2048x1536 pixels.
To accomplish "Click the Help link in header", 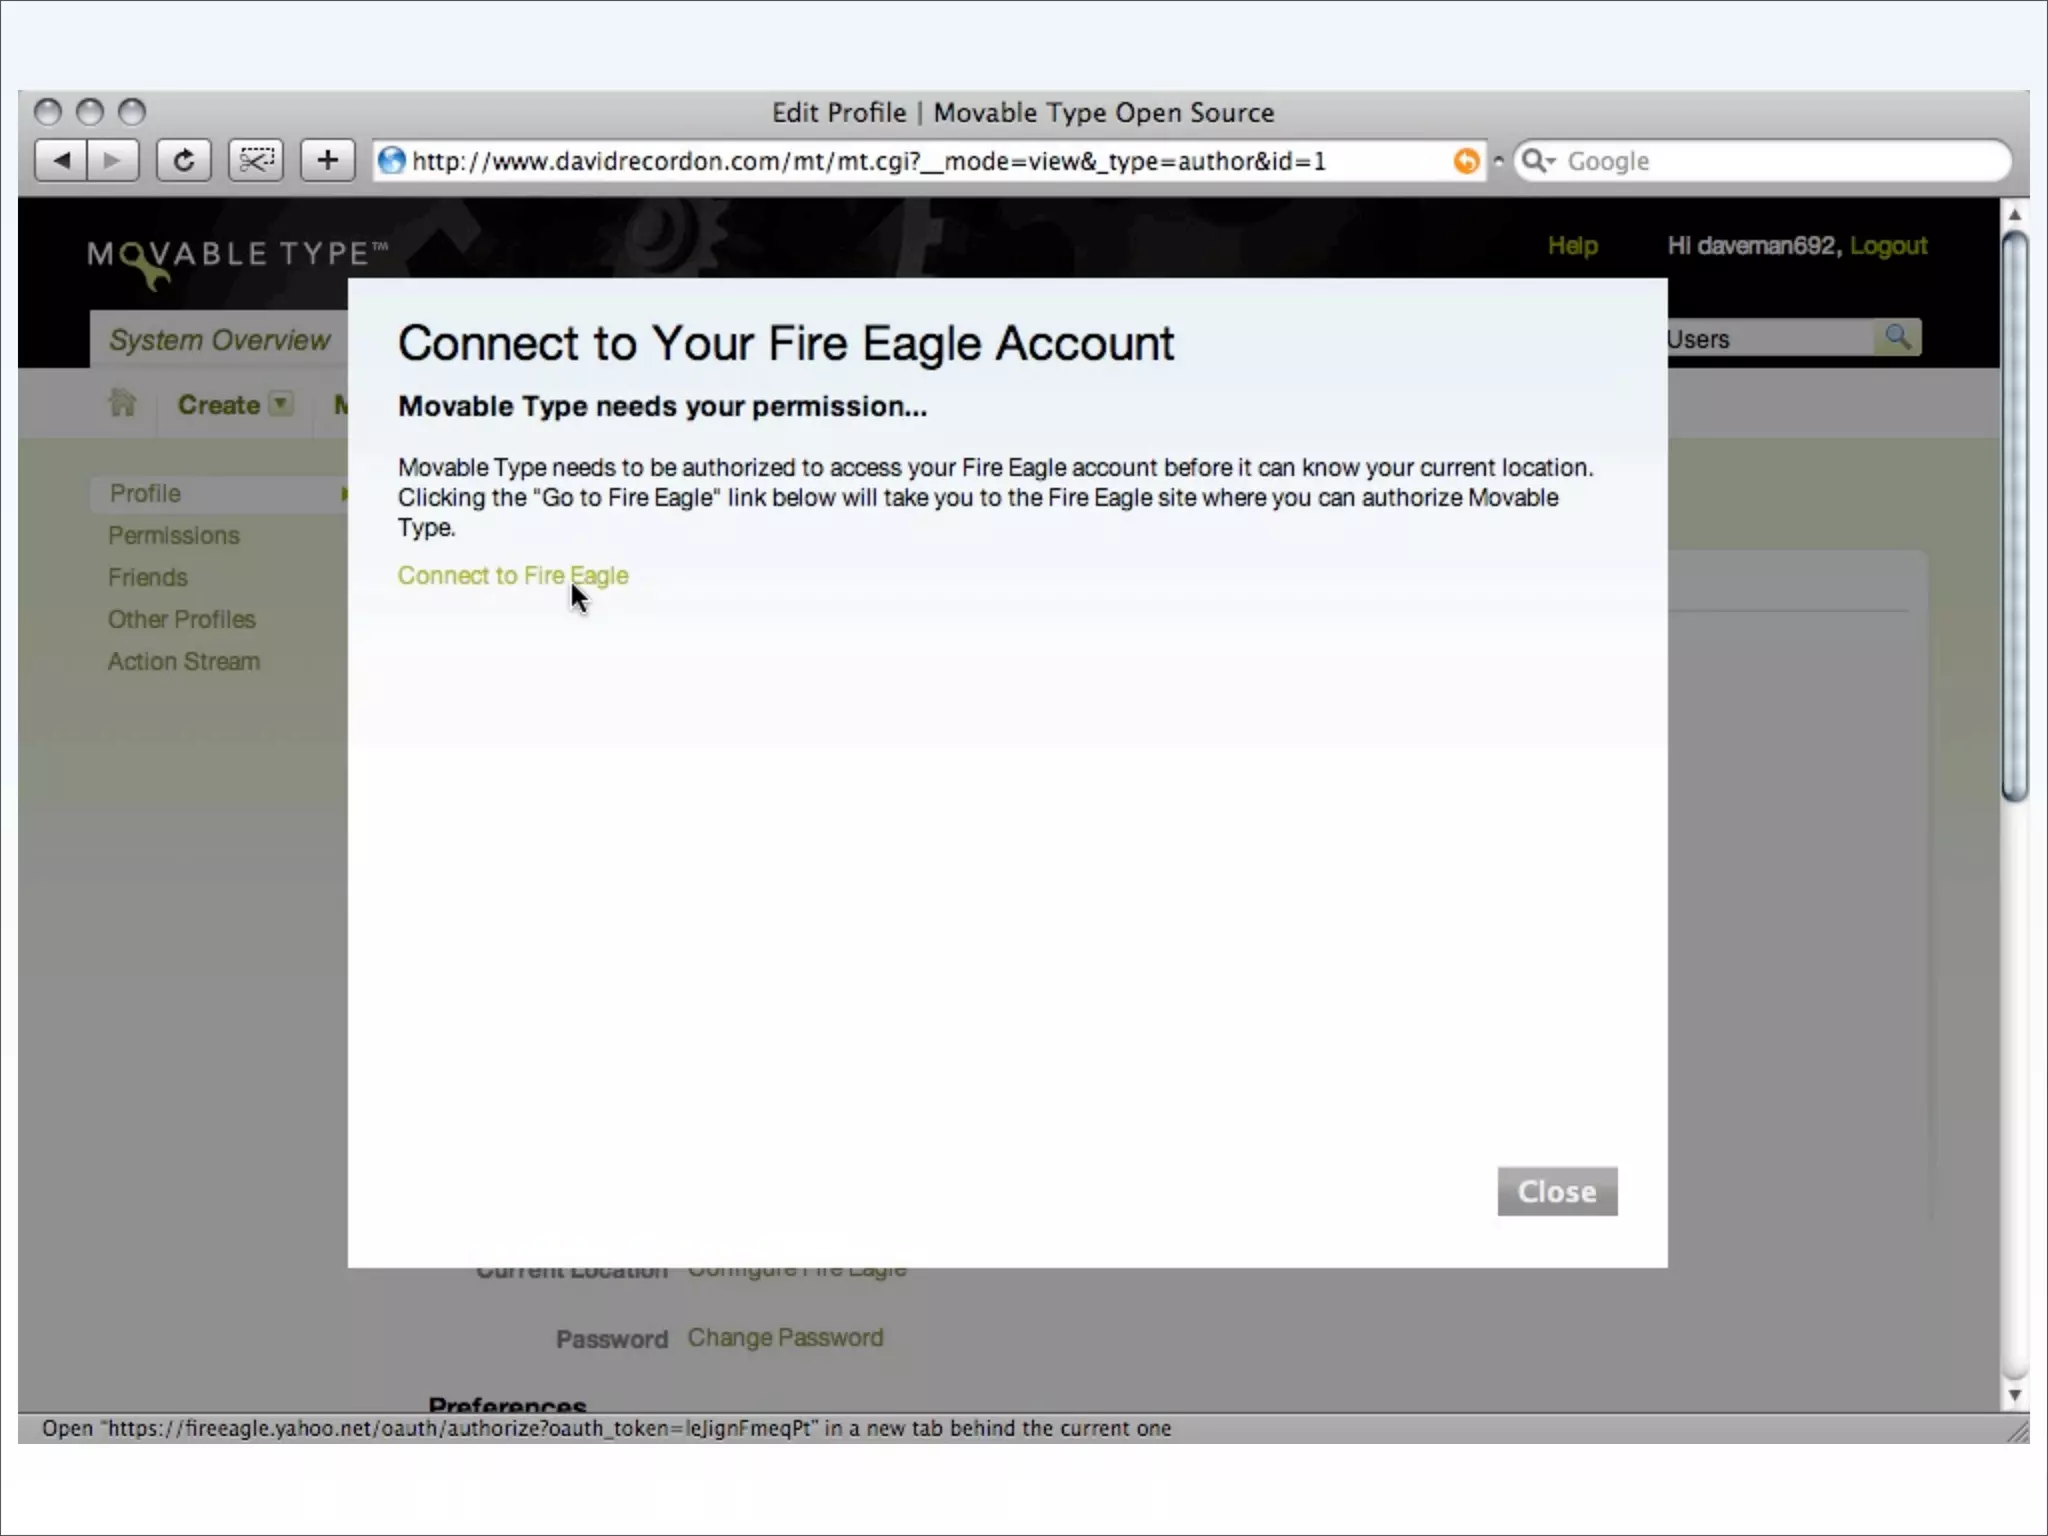I will (1572, 246).
